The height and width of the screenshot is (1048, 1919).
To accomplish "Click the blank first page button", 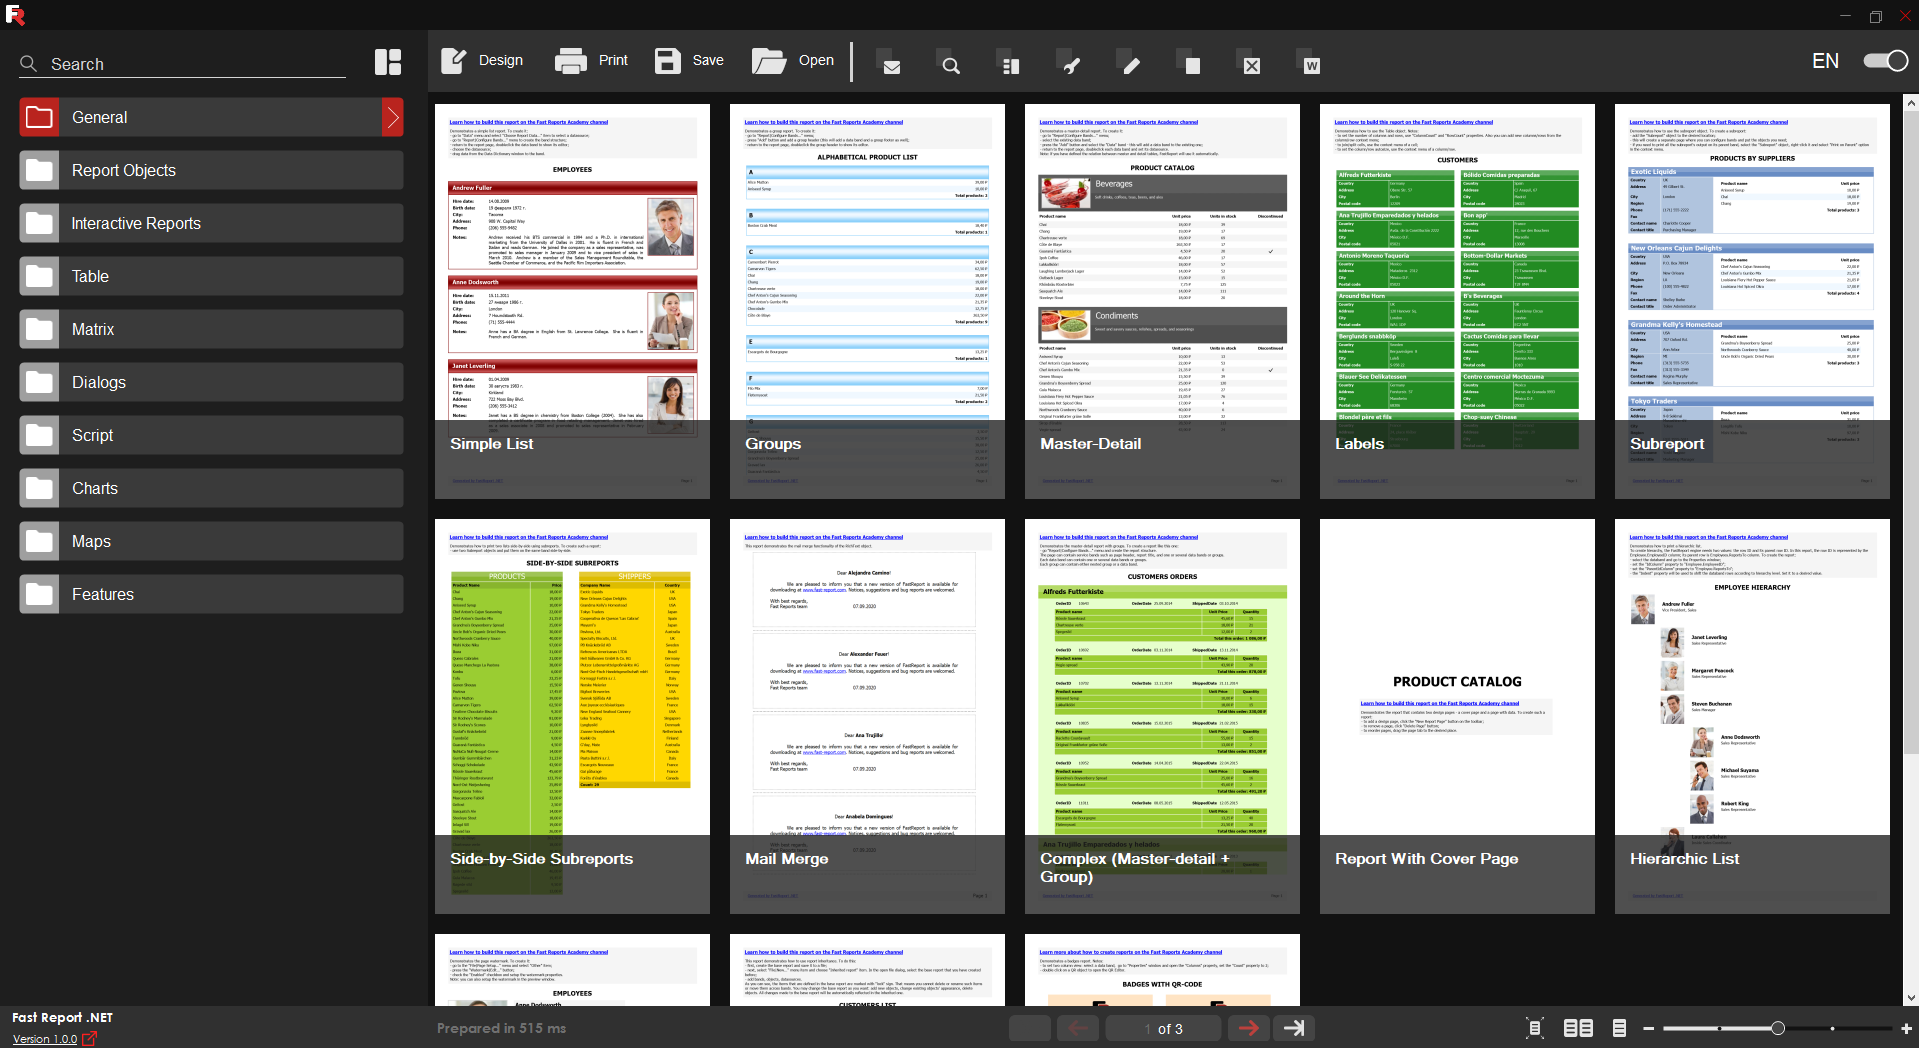I will (x=1030, y=1028).
